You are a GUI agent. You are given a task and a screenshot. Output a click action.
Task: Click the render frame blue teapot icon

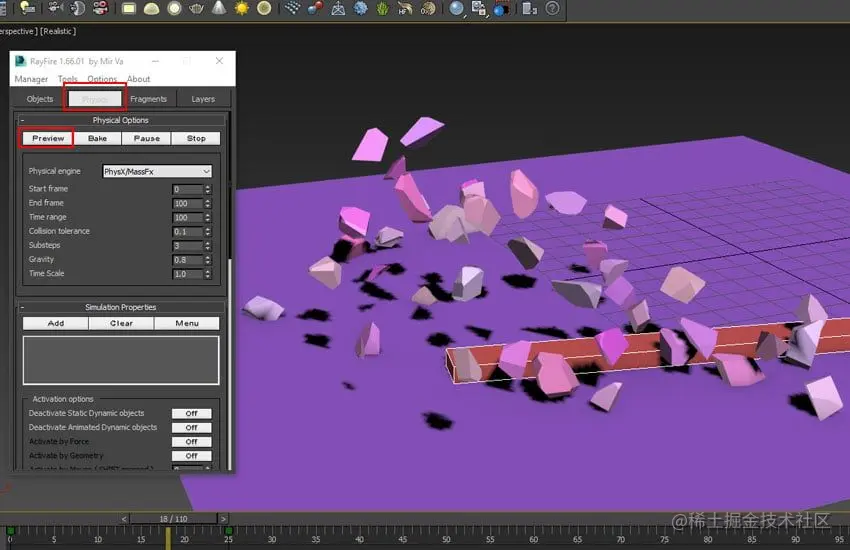(501, 9)
